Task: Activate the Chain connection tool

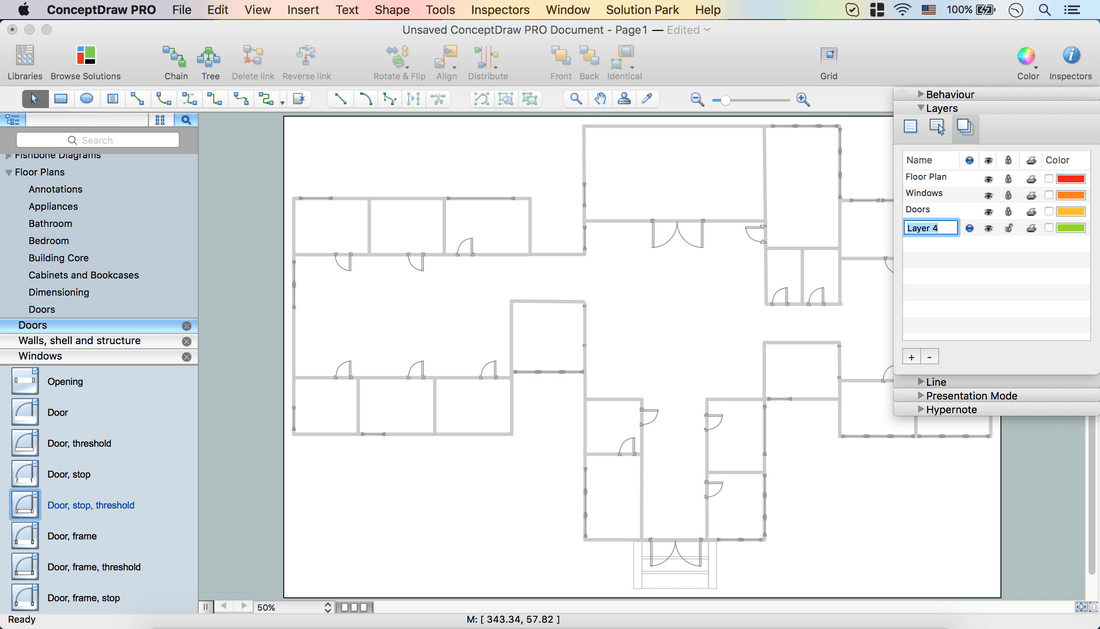Action: click(176, 61)
